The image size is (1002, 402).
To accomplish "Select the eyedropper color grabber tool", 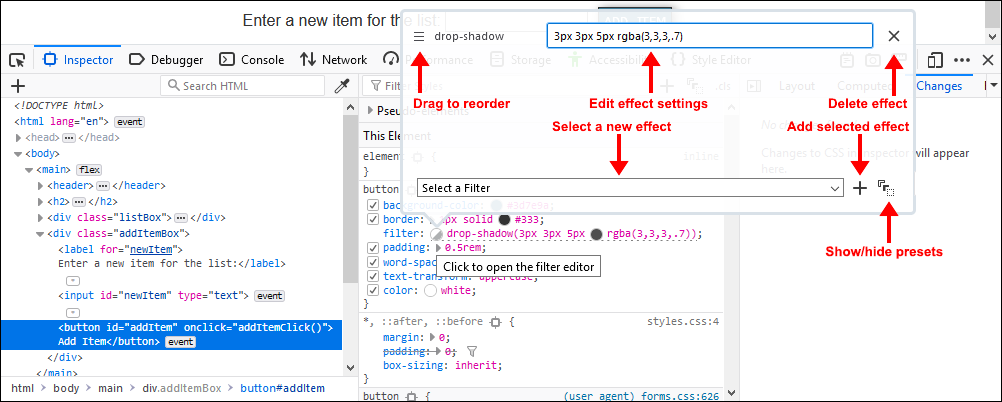I will pyautogui.click(x=343, y=86).
